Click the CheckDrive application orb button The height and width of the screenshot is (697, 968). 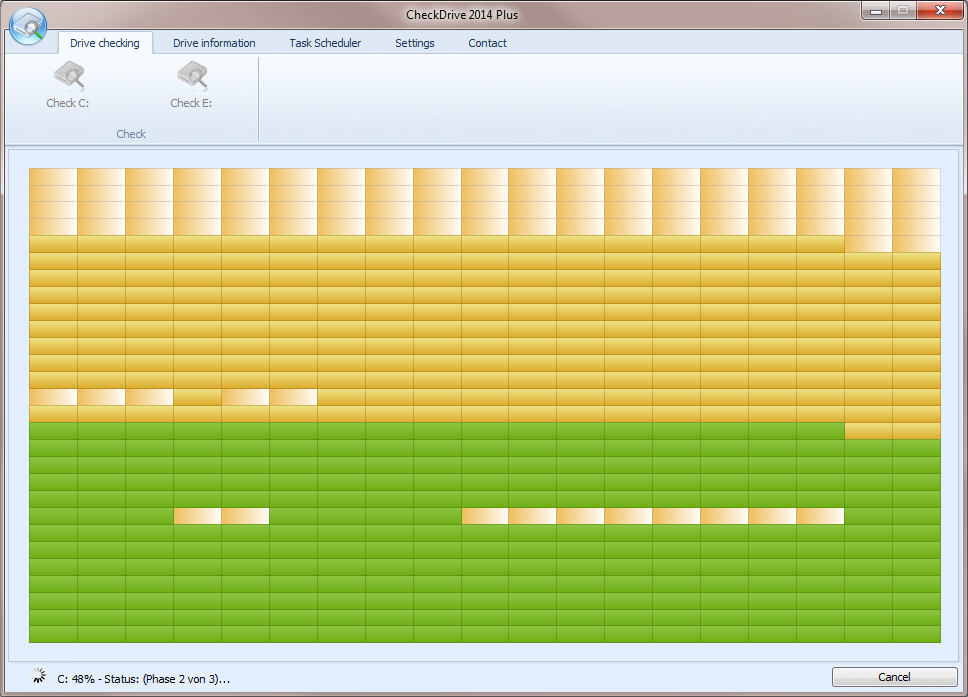28,26
